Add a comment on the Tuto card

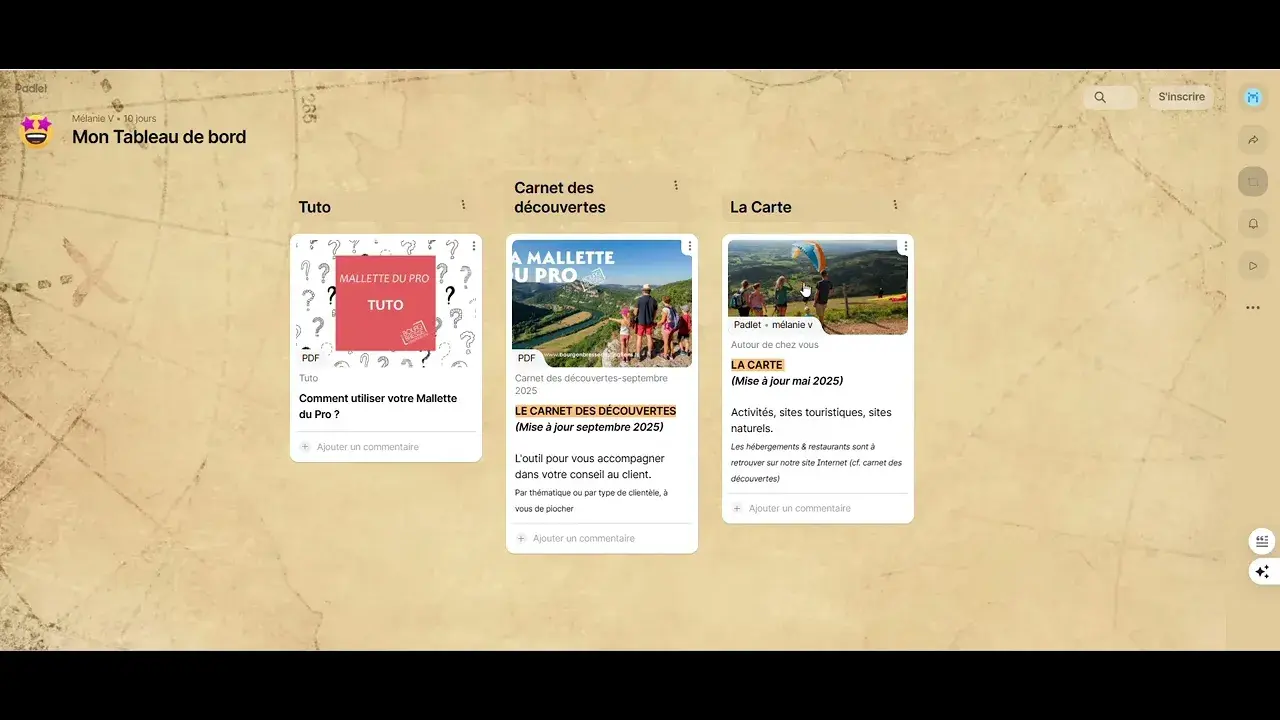367,447
